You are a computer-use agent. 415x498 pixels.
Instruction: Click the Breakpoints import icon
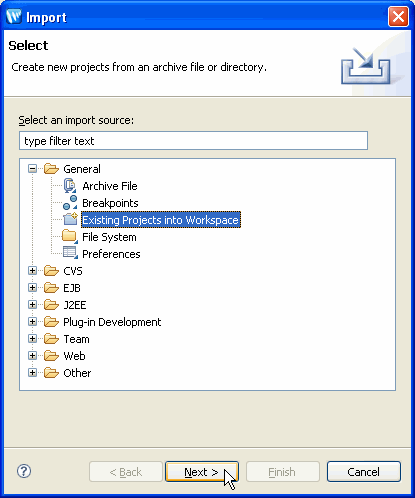70,203
